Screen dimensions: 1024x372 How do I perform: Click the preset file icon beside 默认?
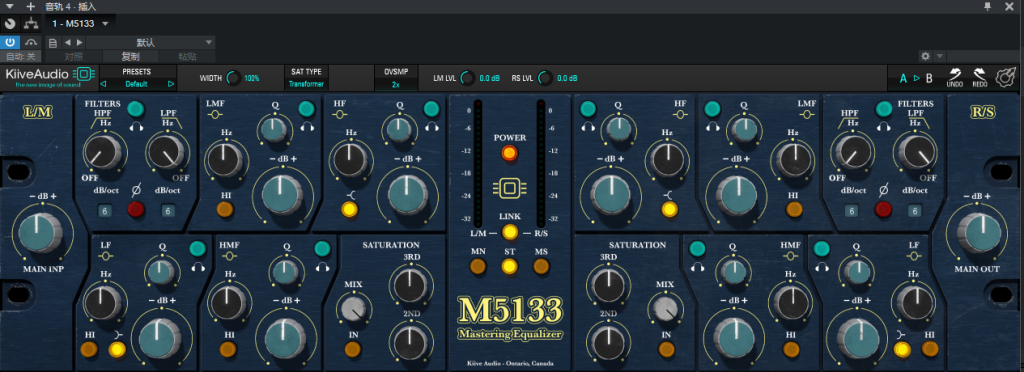[53, 42]
